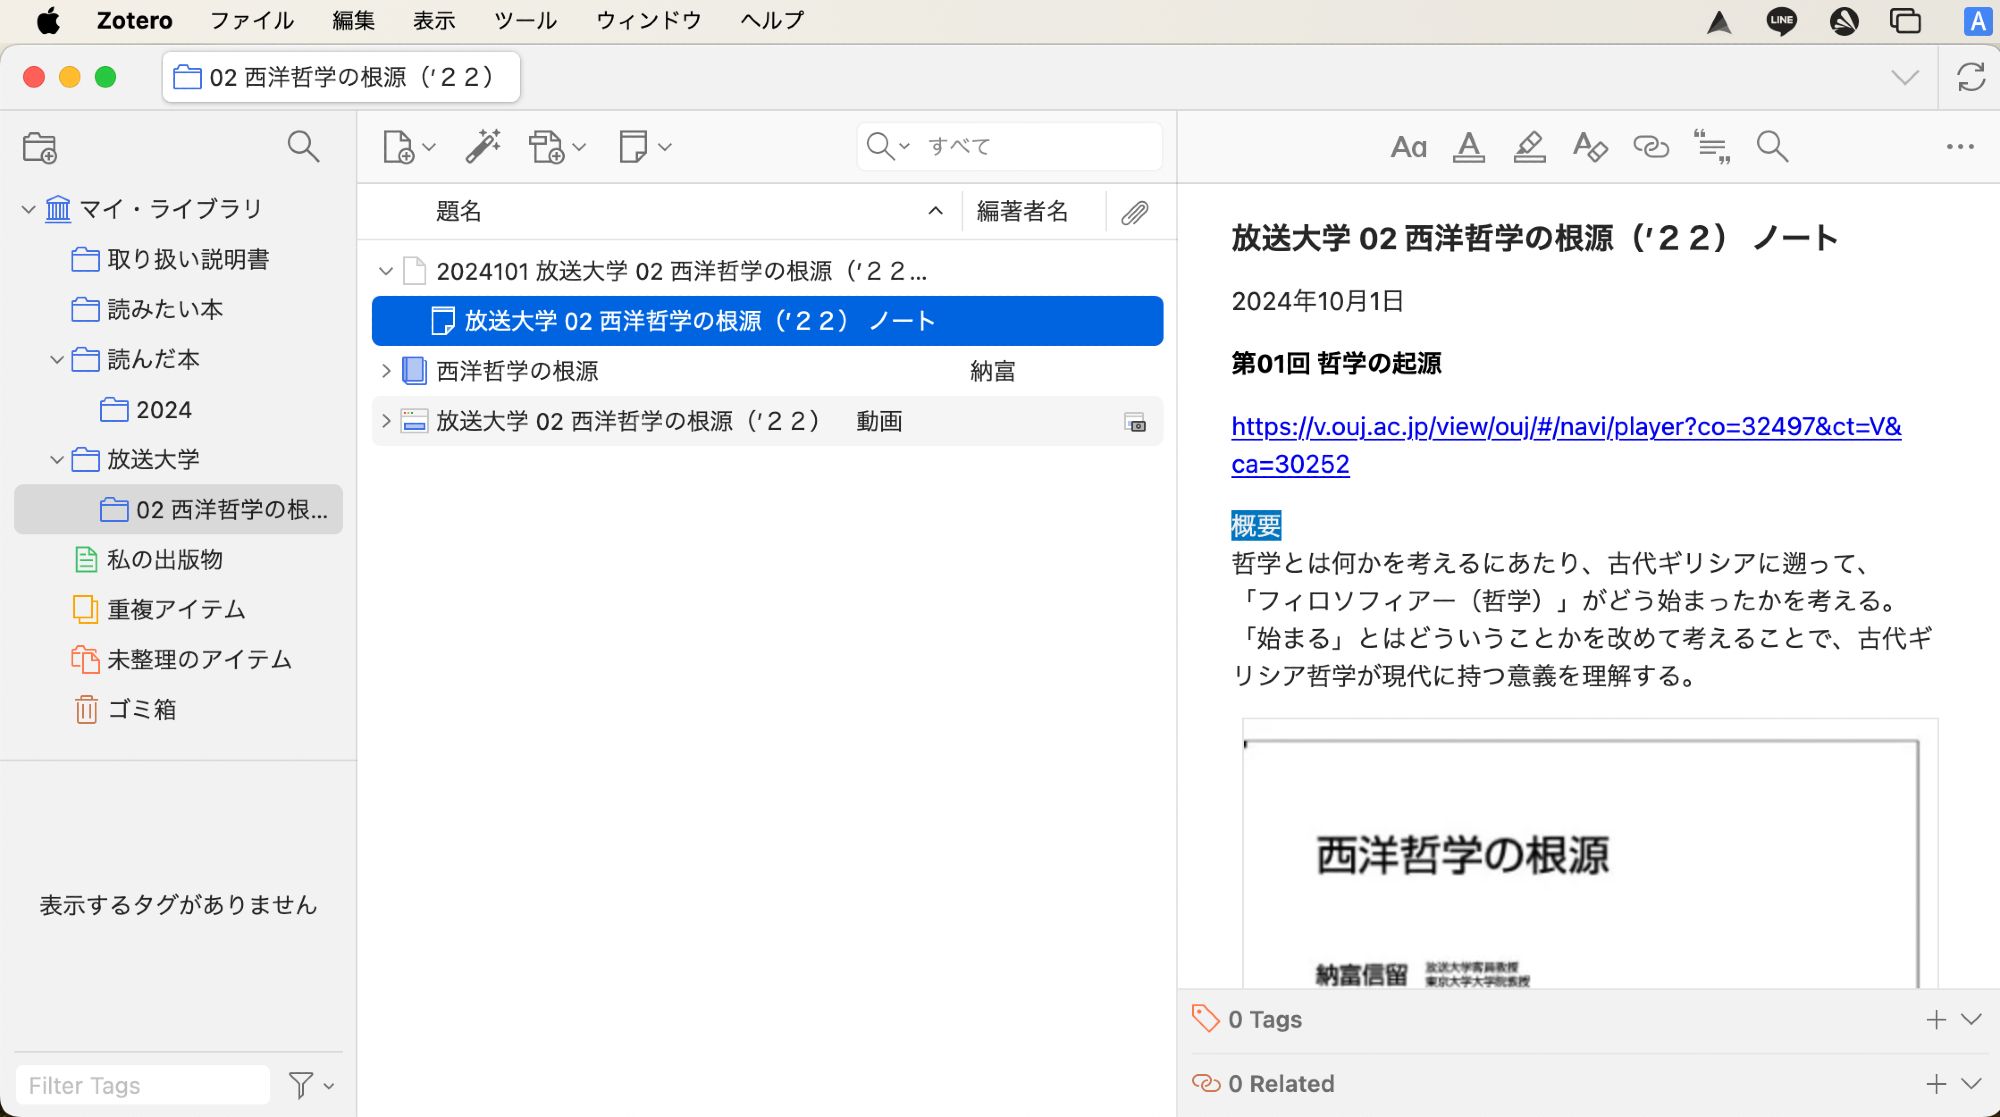
Task: Sort by 題名 column header
Action: (x=660, y=211)
